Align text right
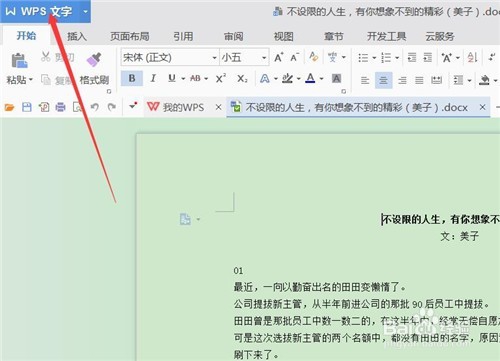The width and height of the screenshot is (500, 361). 402,80
